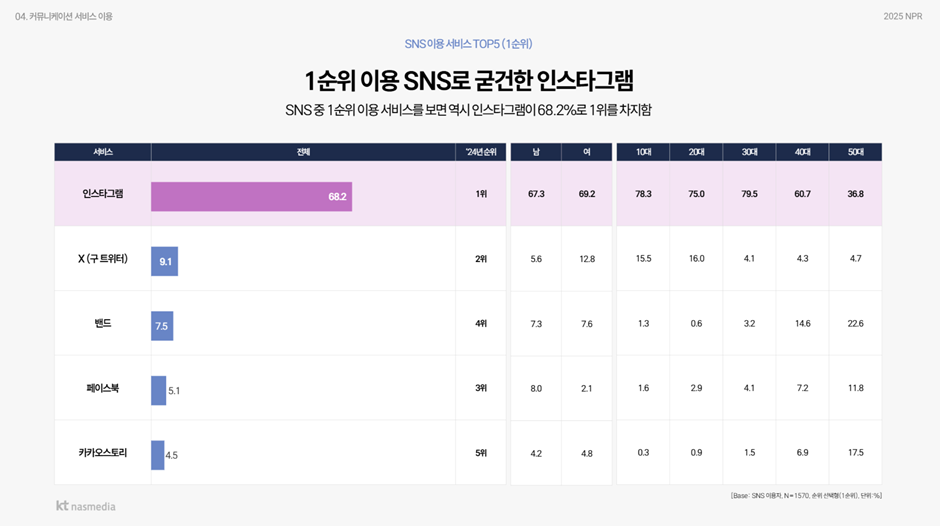Screen dimensions: 940x526
Task: Click the 0.3 value in 카카오스토리 row
Action: (643, 453)
